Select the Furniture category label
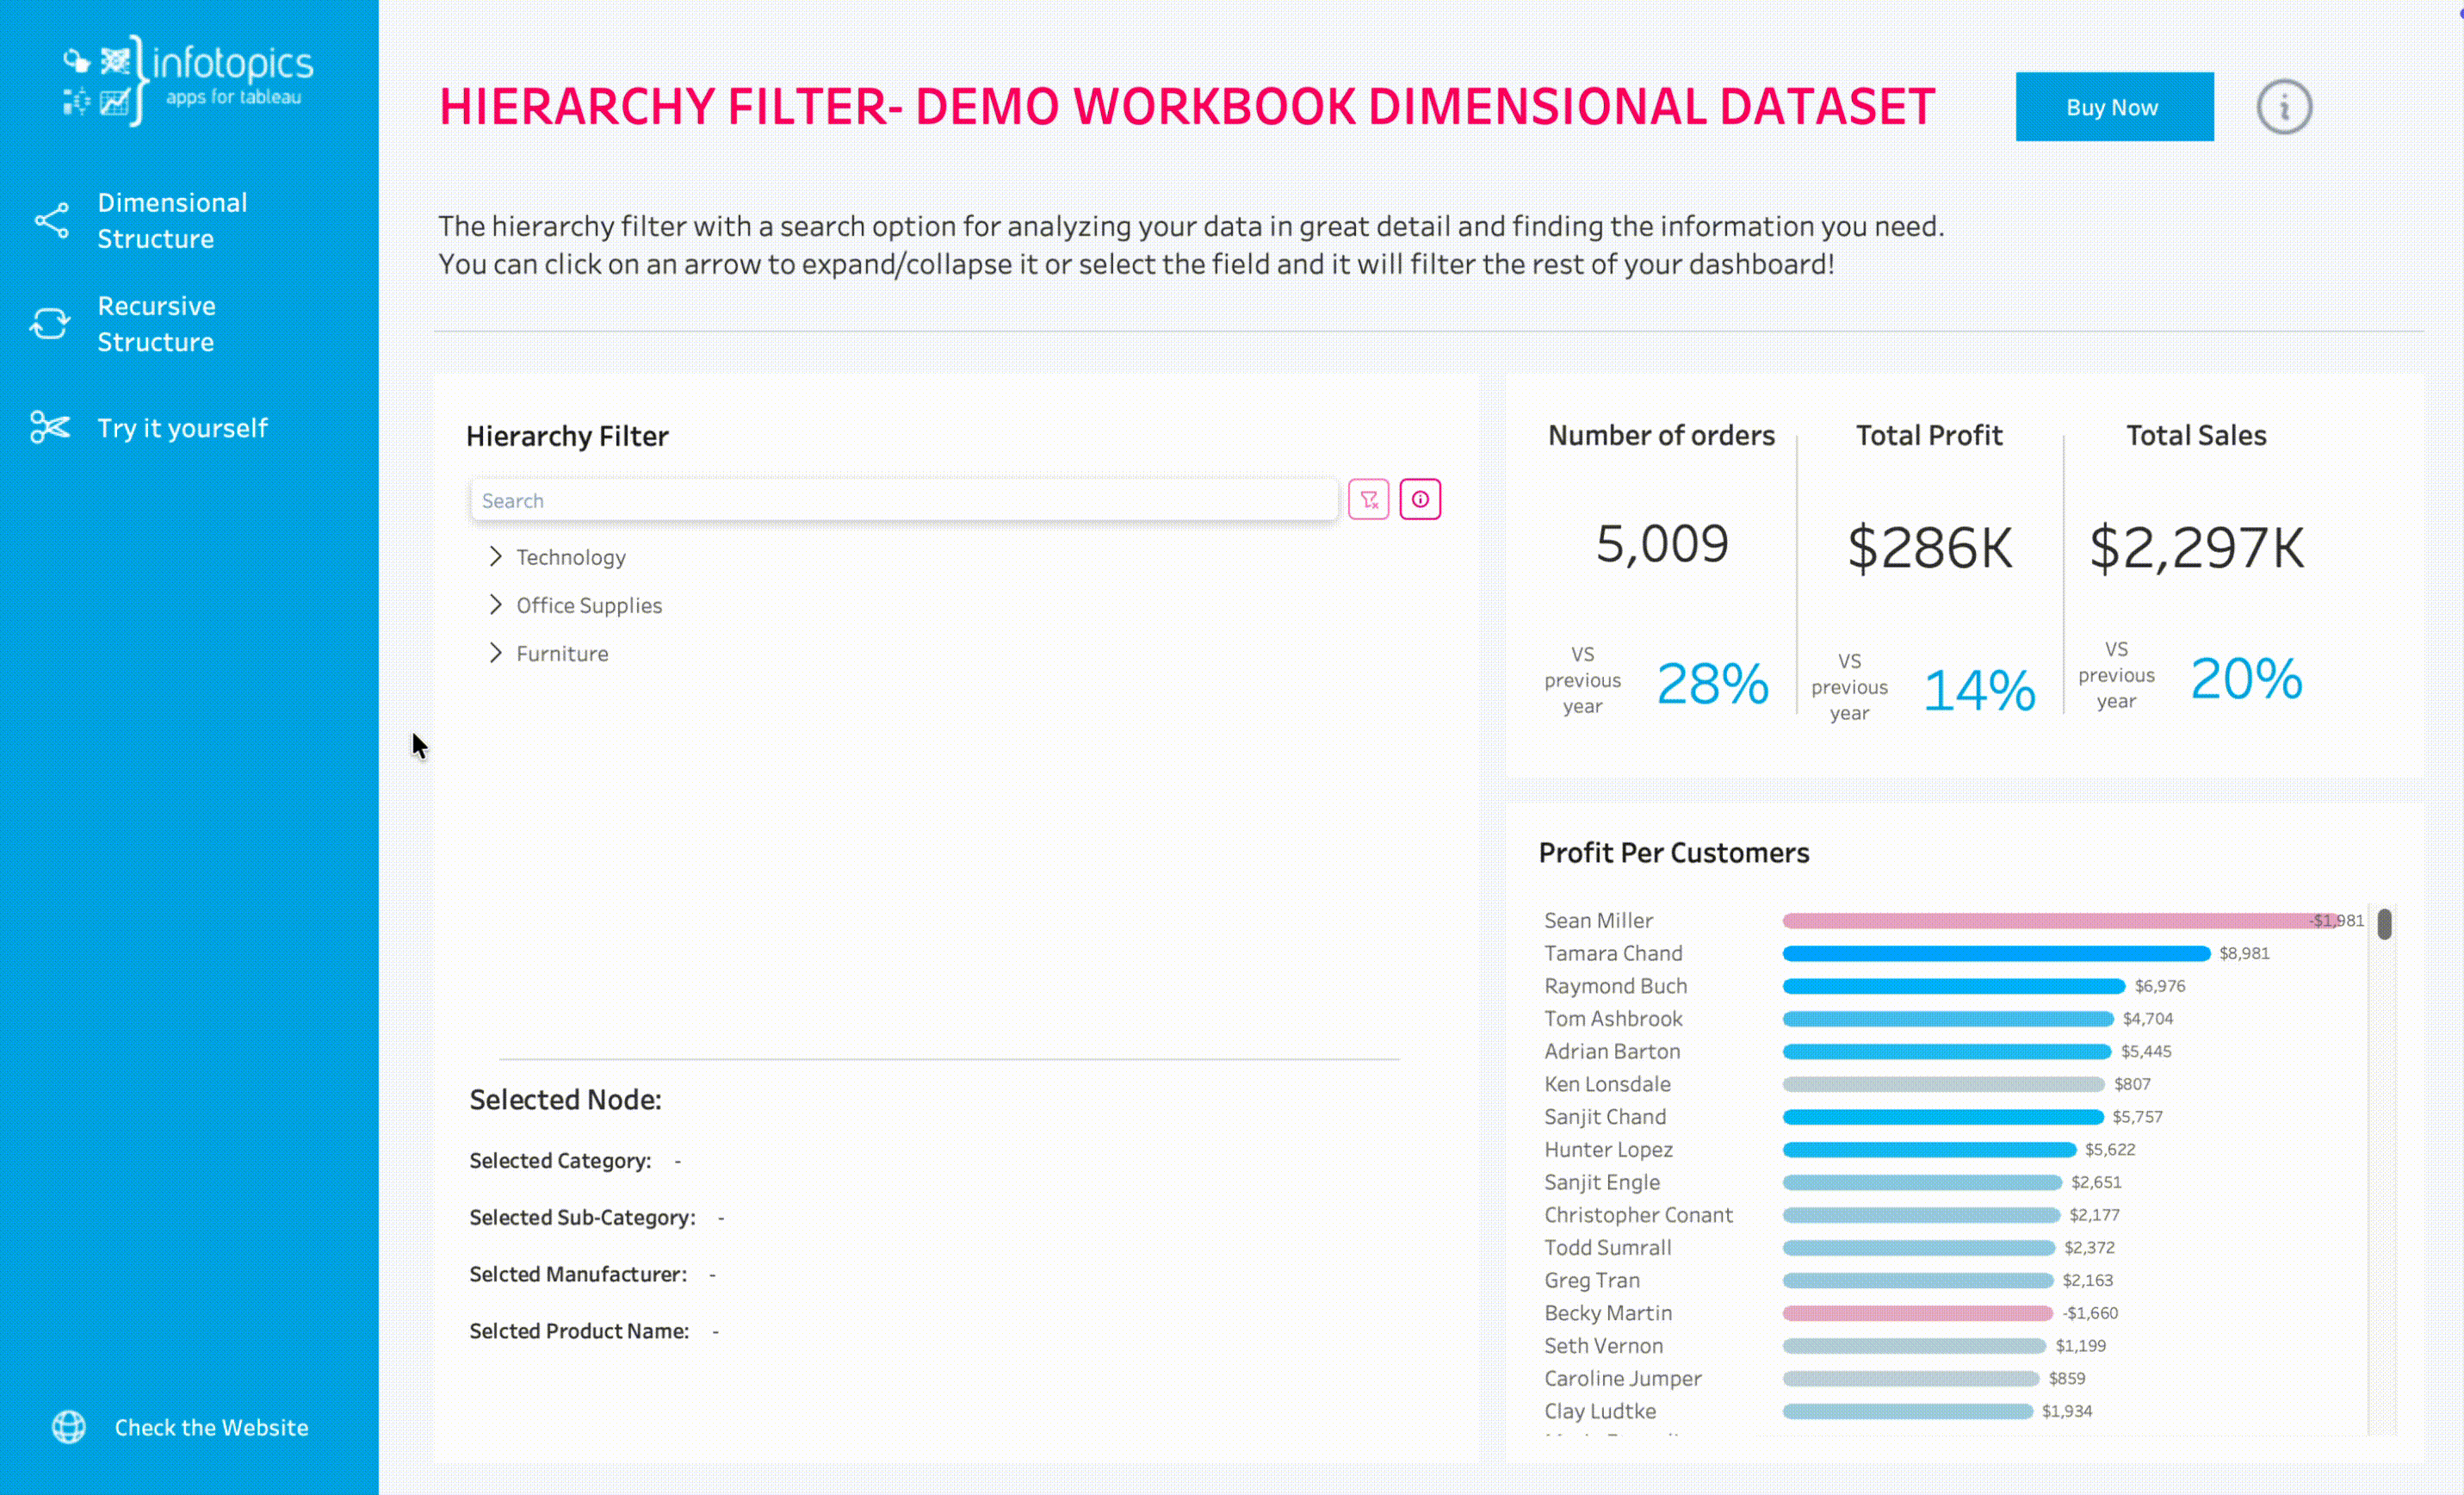Image resolution: width=2464 pixels, height=1495 pixels. click(562, 653)
